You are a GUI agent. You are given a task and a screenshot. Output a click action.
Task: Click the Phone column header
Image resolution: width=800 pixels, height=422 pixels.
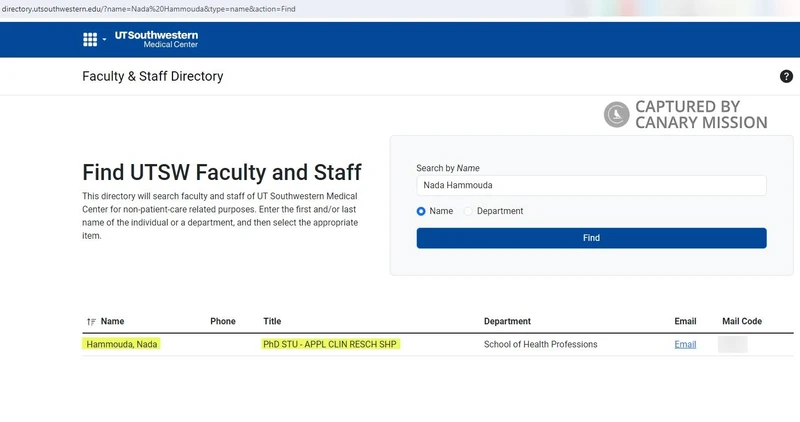pyautogui.click(x=223, y=321)
